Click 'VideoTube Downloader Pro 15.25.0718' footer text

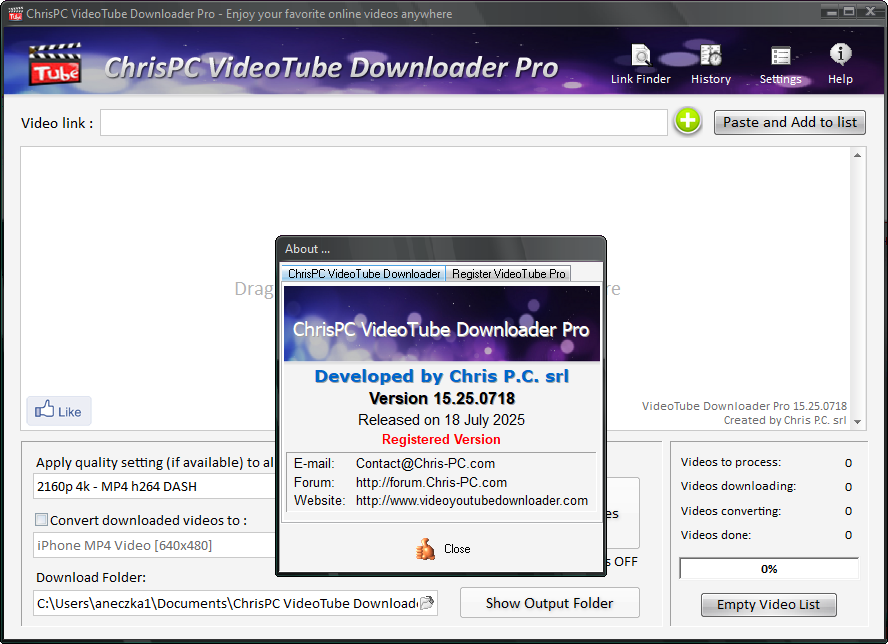(x=744, y=406)
